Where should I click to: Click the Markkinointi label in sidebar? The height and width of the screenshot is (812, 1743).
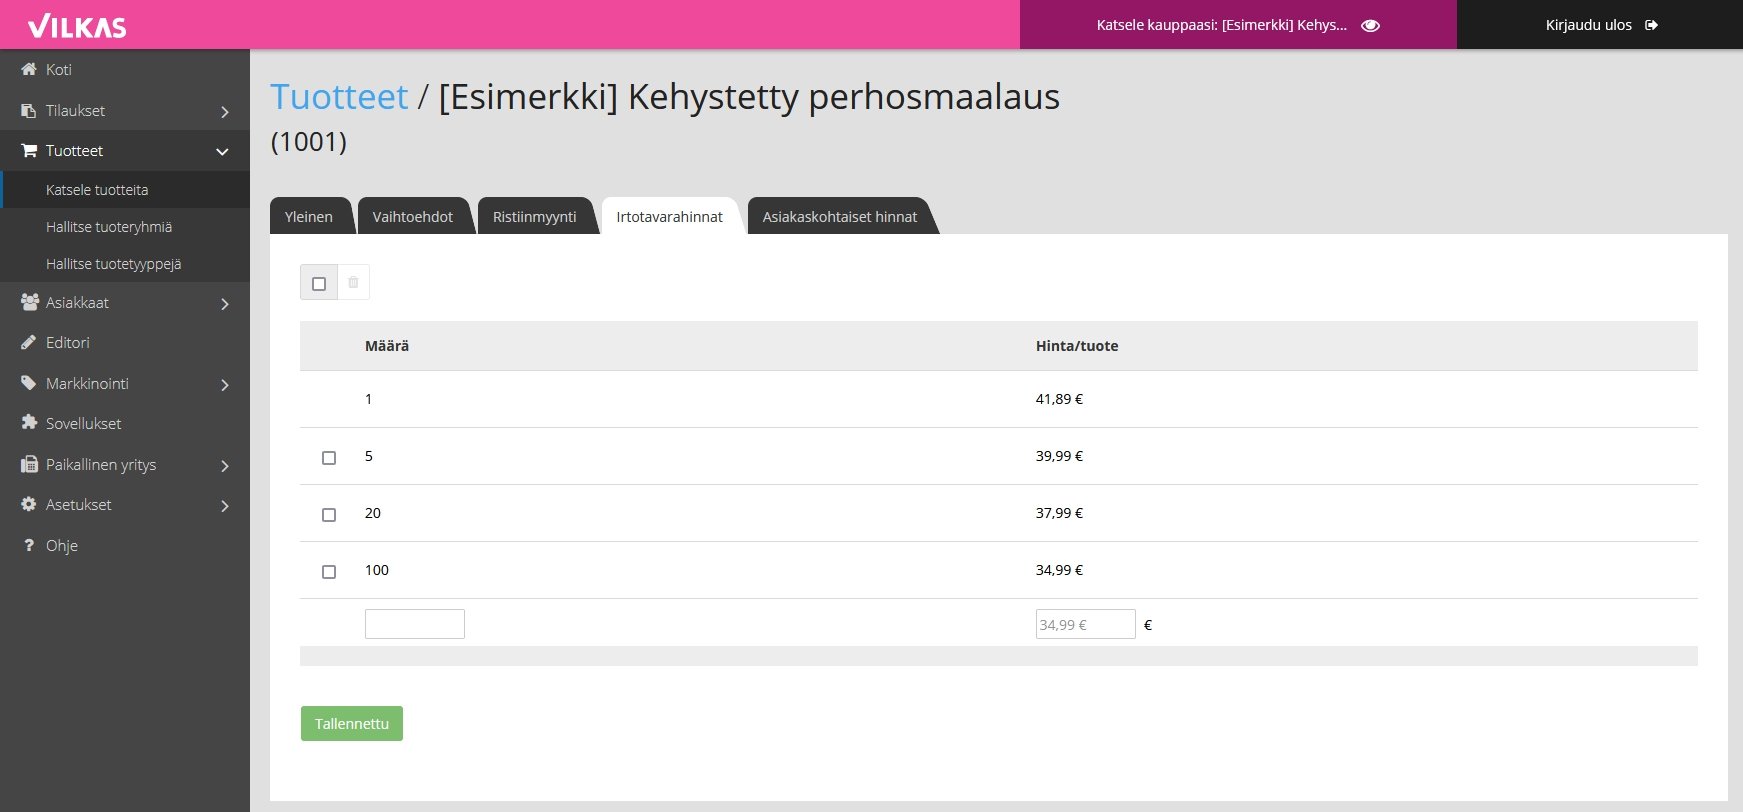pos(87,383)
